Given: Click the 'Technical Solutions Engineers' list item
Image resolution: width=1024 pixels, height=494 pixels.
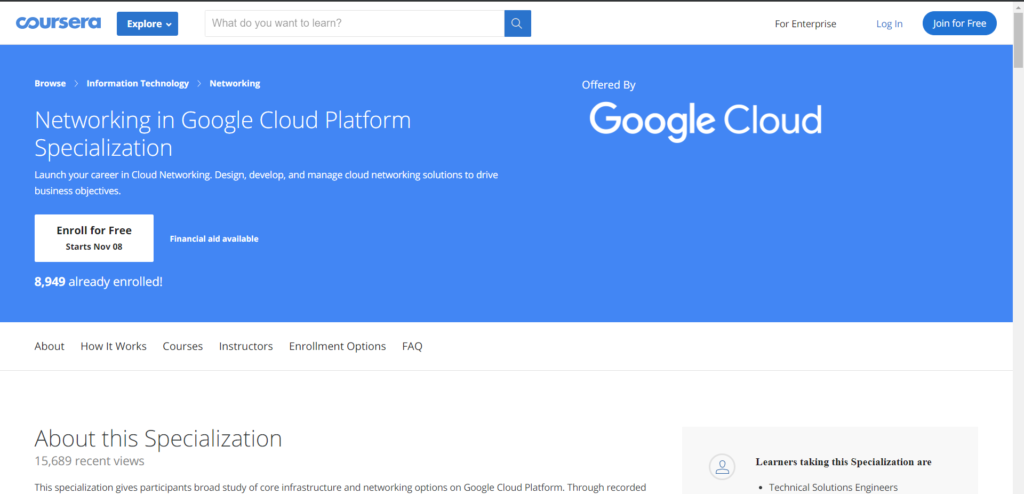Looking at the screenshot, I should (833, 487).
